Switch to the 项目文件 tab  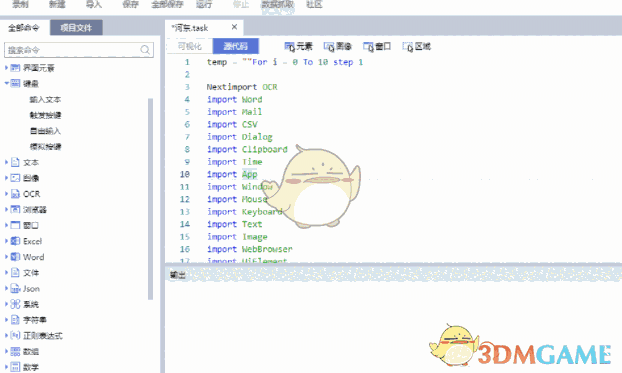pyautogui.click(x=76, y=28)
